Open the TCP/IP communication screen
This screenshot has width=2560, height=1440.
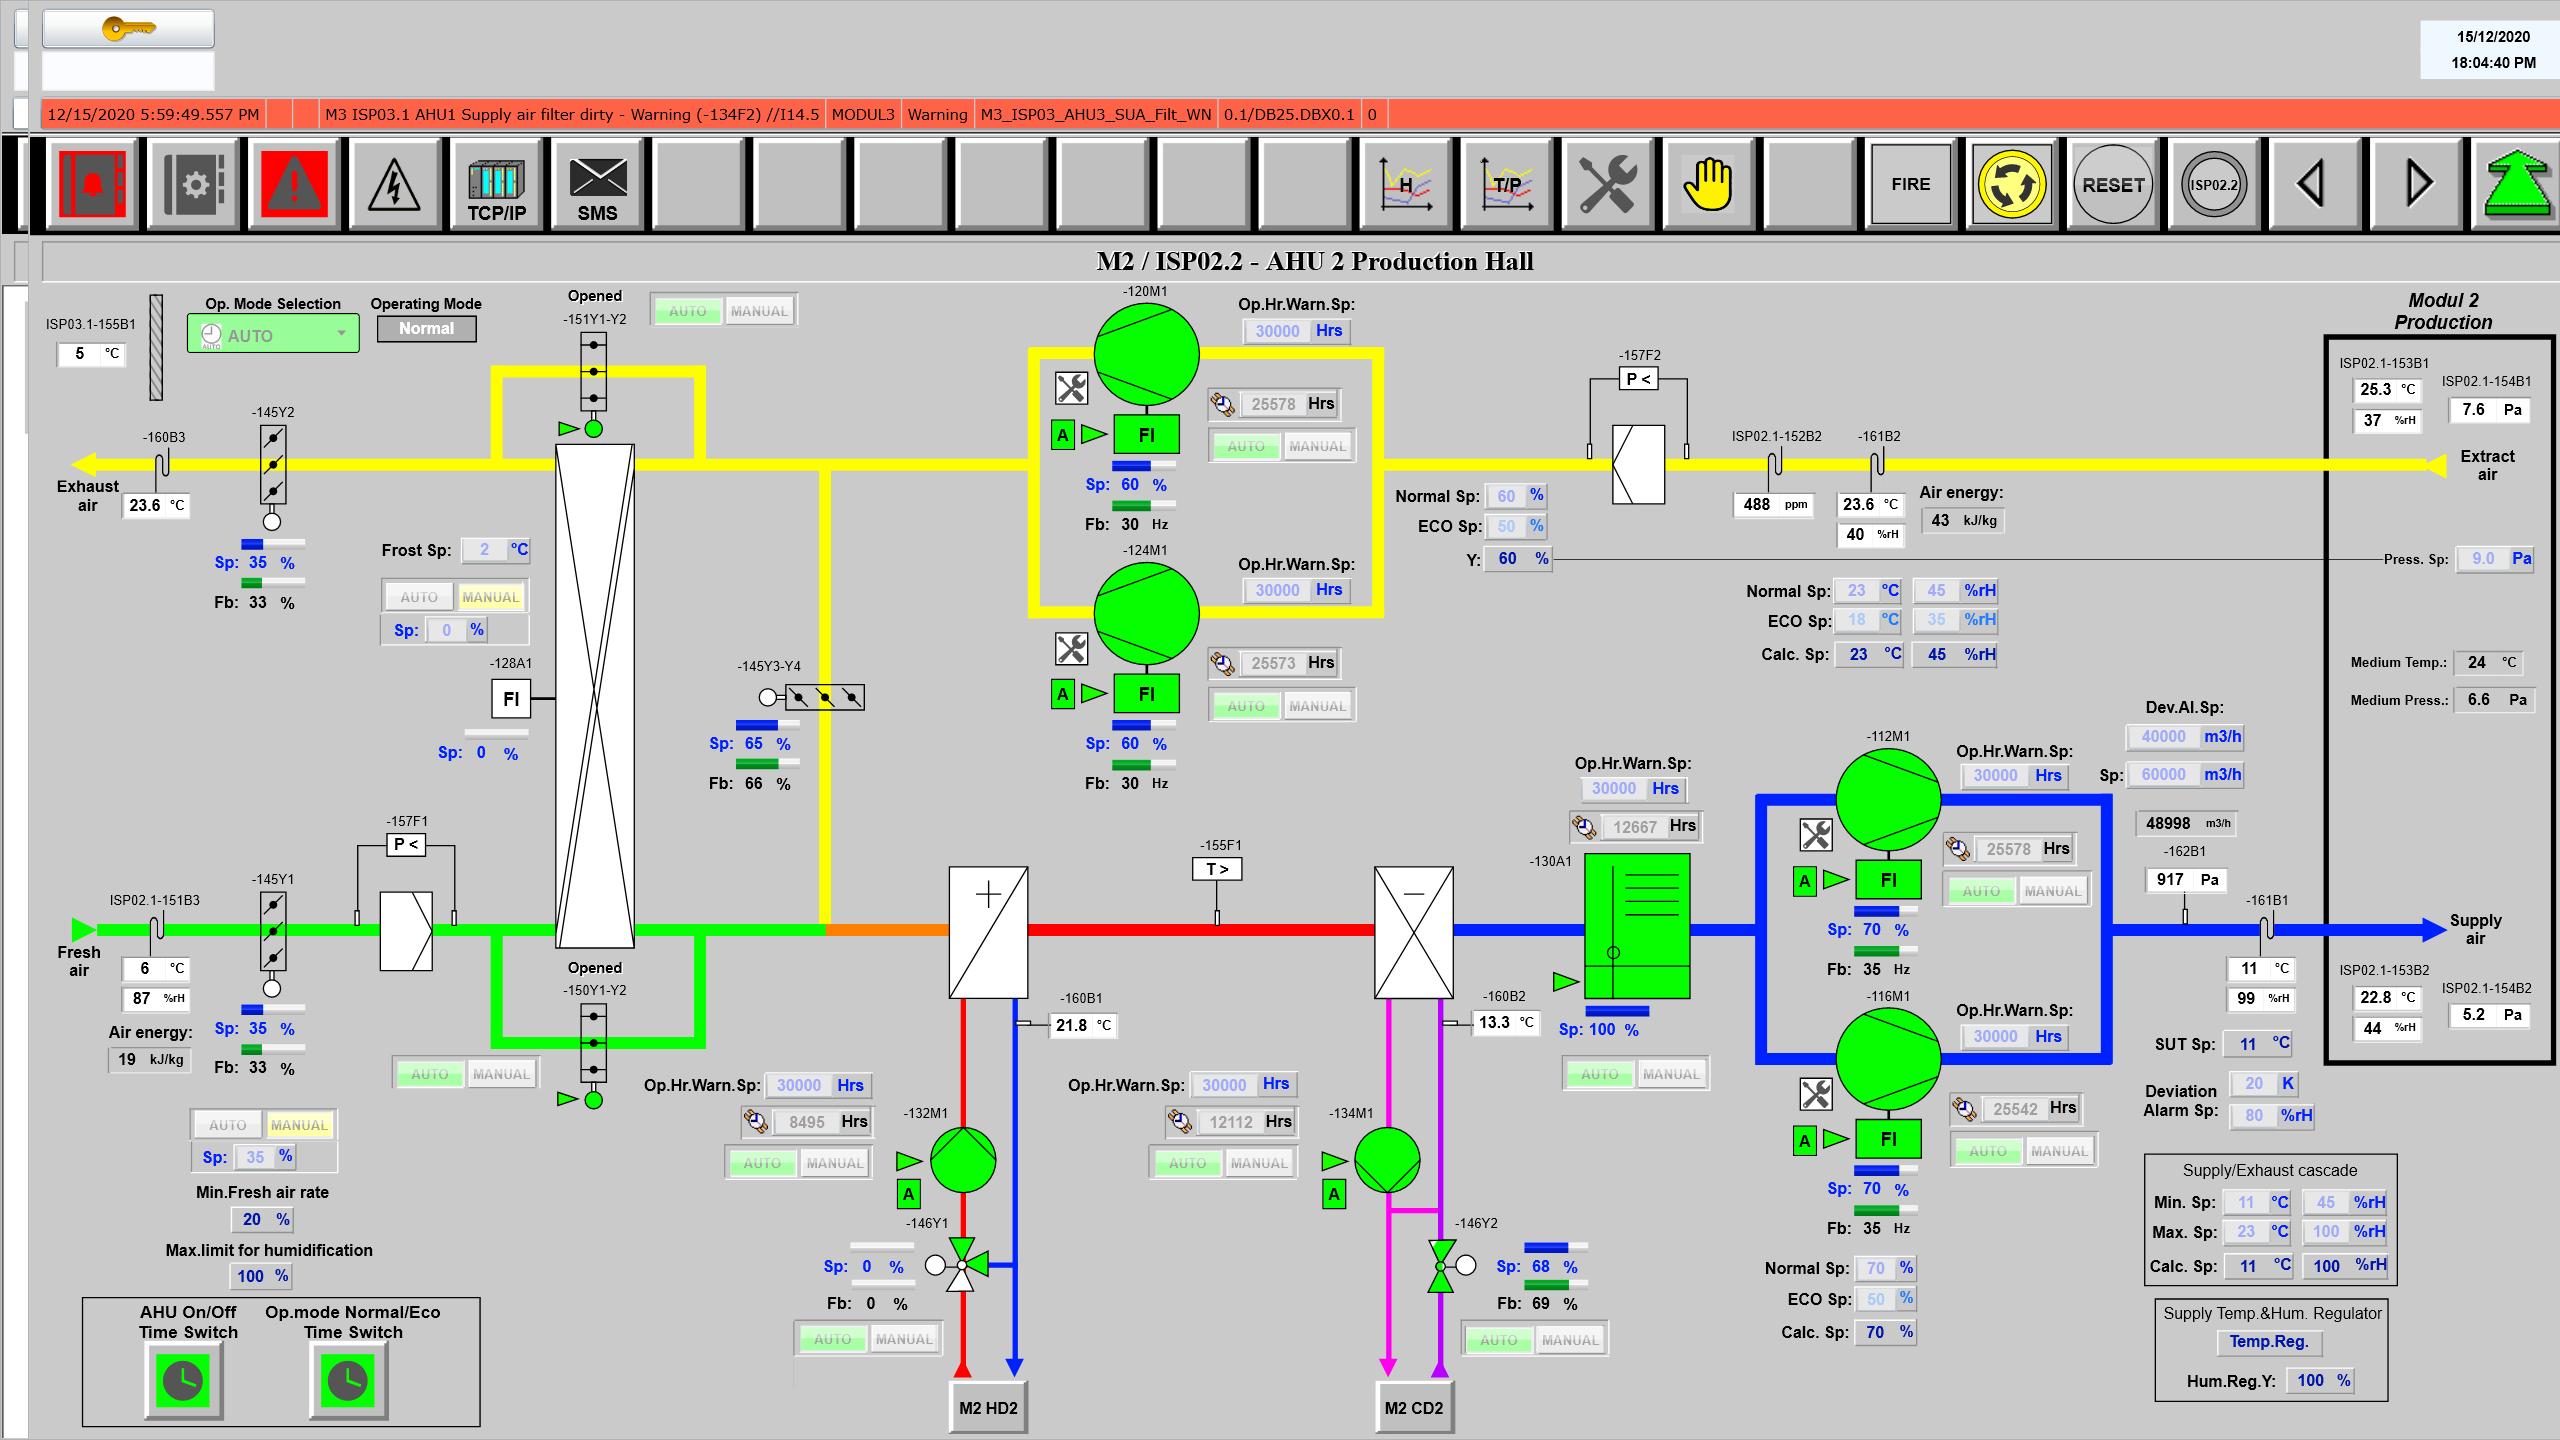tap(496, 186)
